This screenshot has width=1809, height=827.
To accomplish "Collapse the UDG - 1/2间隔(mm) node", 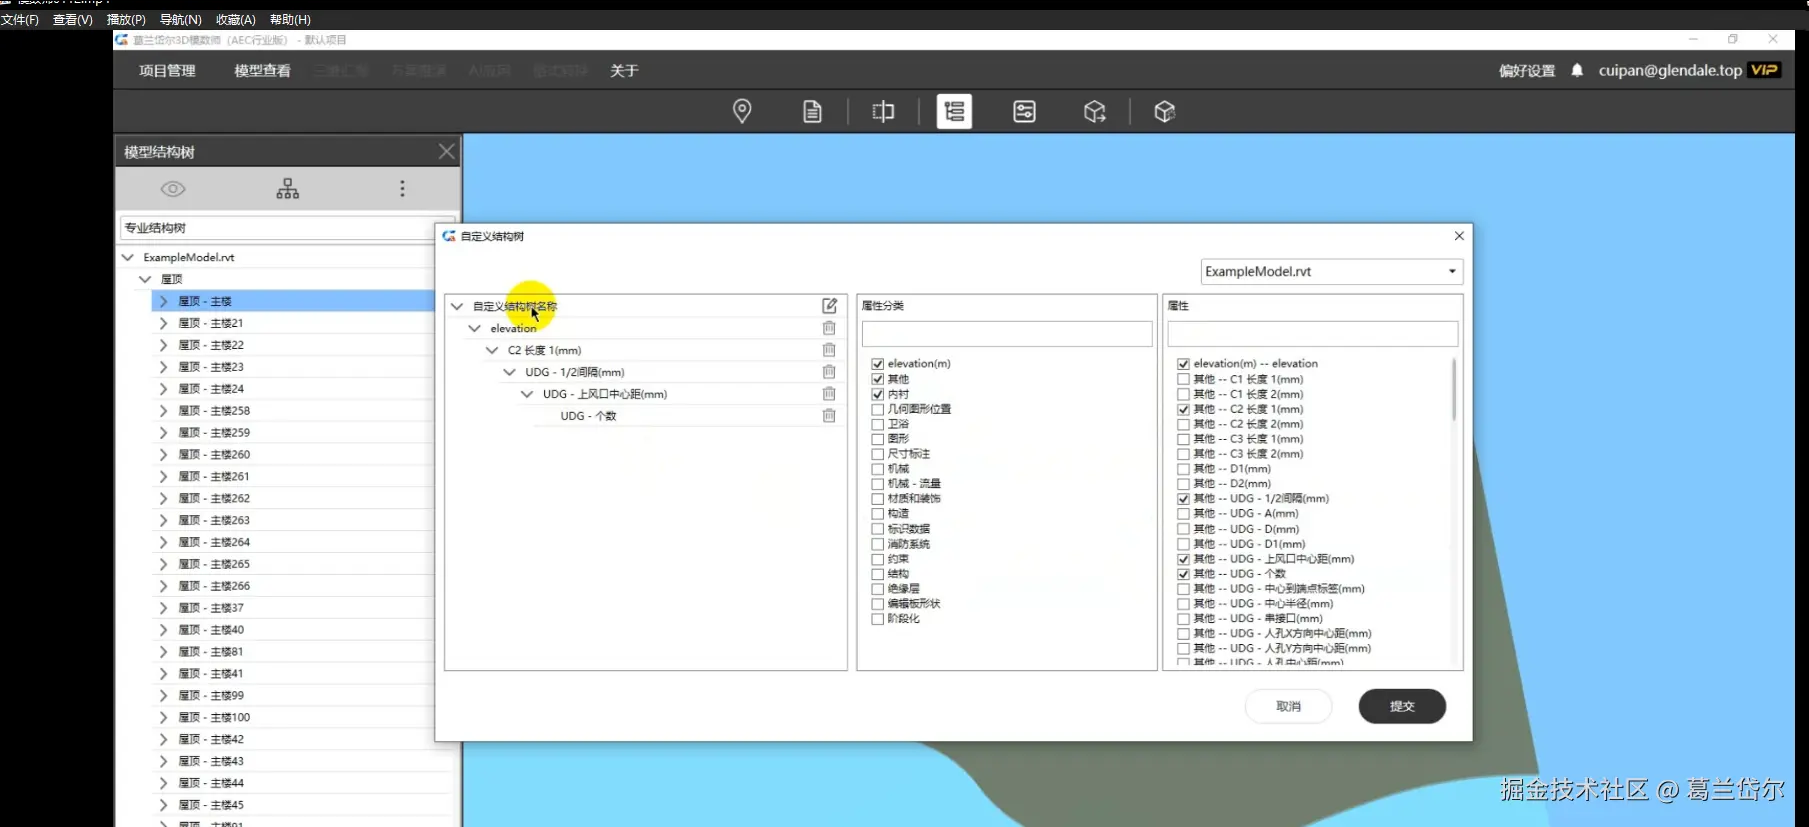I will pos(510,372).
